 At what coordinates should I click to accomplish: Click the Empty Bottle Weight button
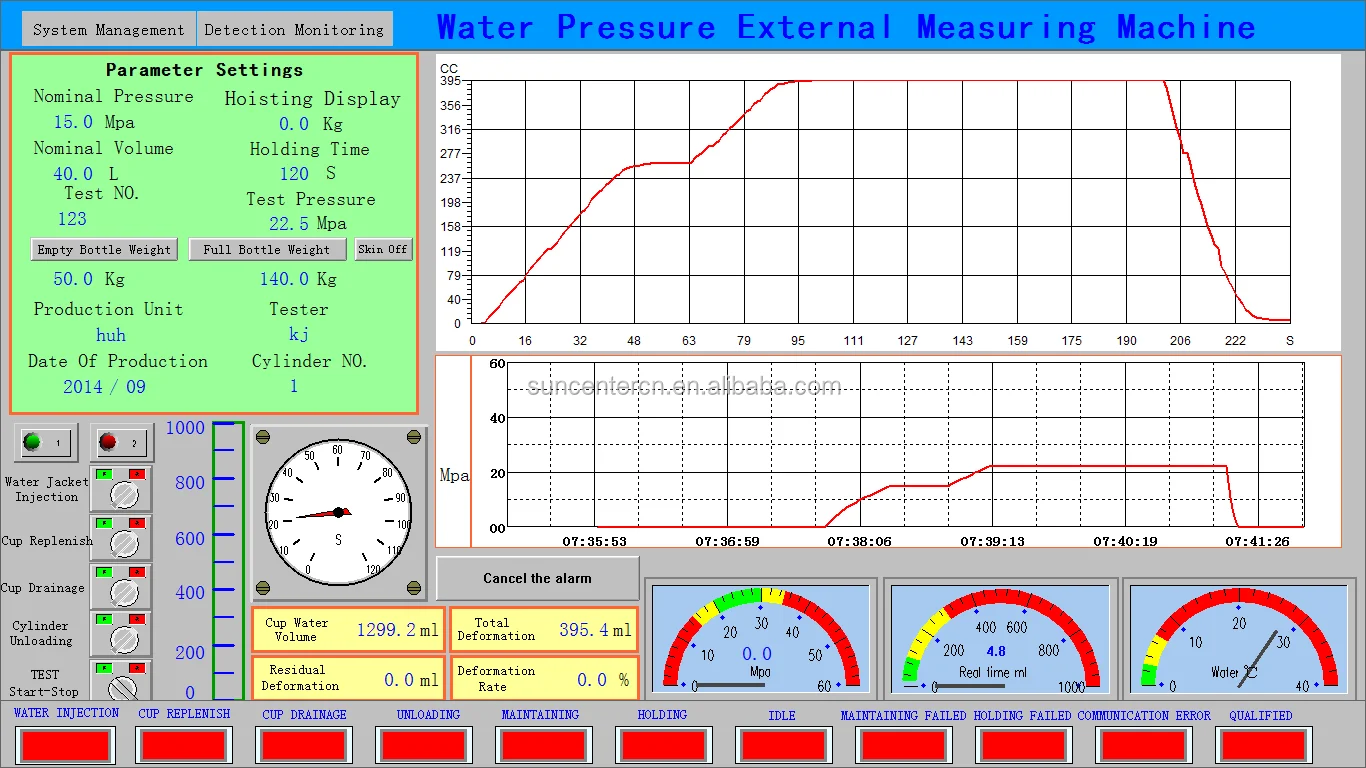(x=104, y=250)
